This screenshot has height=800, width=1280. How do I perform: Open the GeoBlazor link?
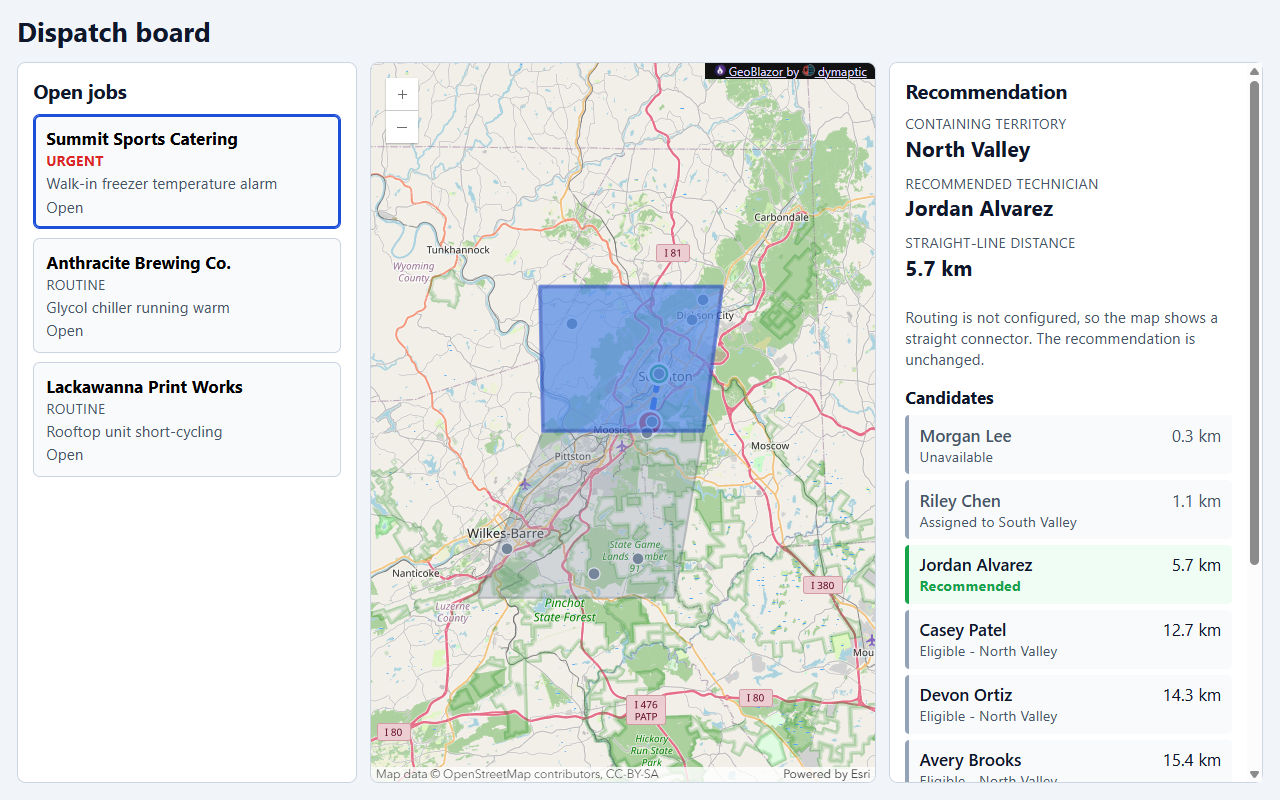(x=755, y=72)
